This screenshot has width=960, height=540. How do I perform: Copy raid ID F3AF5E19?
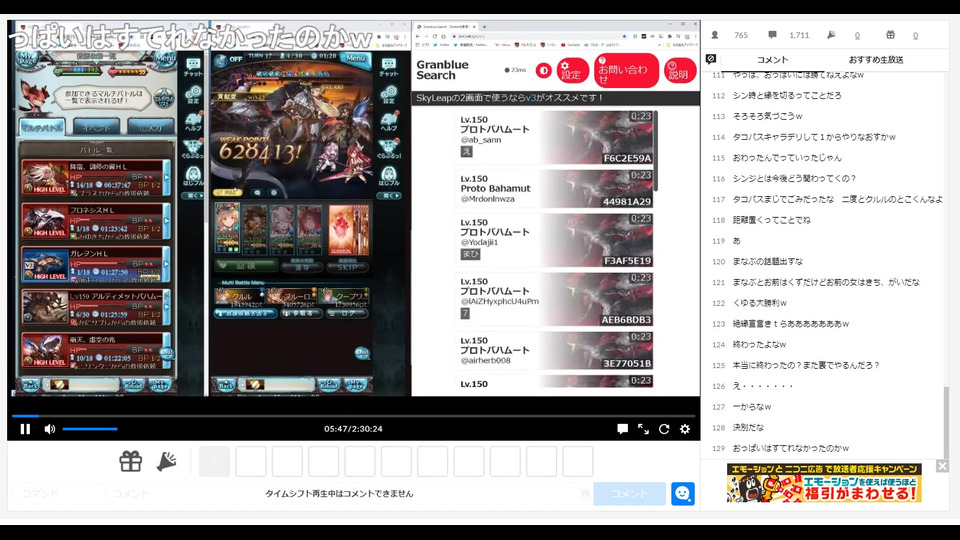click(x=627, y=261)
